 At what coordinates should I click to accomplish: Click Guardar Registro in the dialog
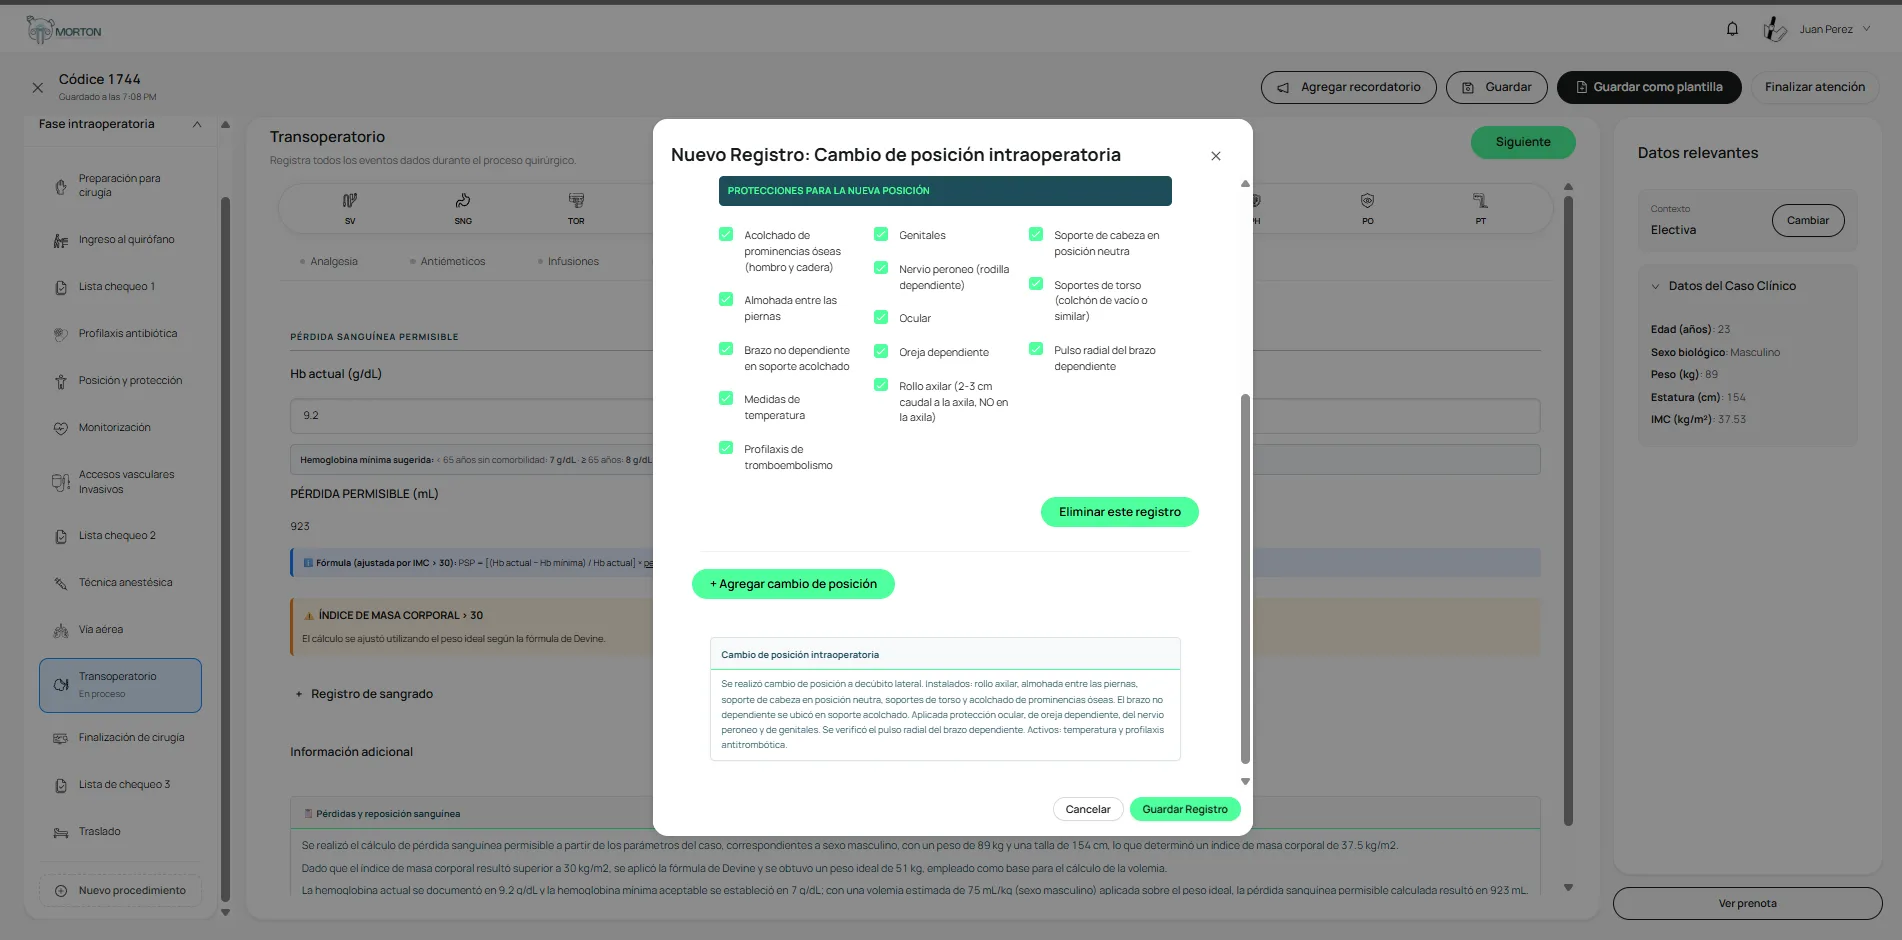point(1185,809)
